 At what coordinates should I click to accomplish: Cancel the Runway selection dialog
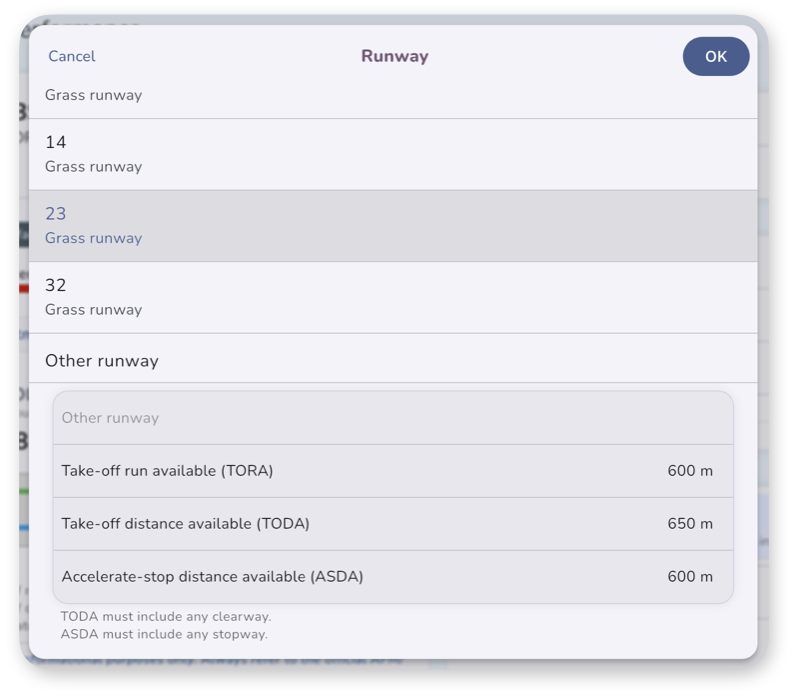[71, 56]
